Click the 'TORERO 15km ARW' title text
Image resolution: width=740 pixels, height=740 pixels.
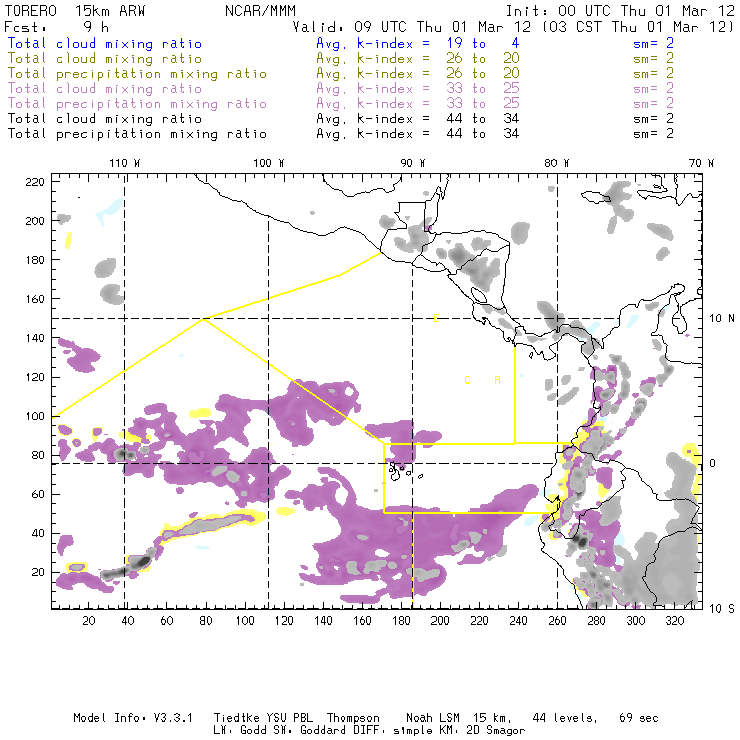point(75,11)
